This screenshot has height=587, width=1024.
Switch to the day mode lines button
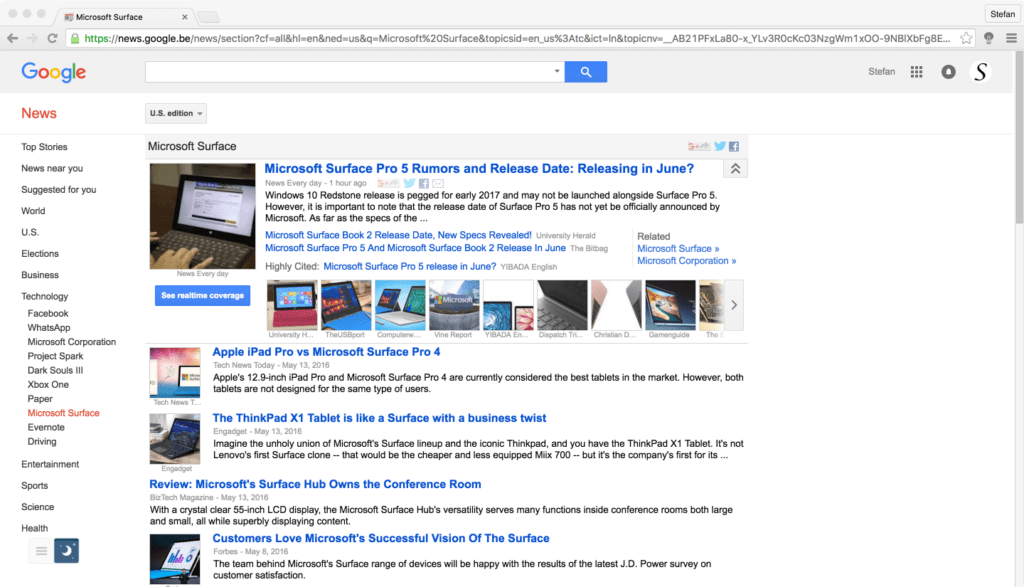tap(41, 550)
